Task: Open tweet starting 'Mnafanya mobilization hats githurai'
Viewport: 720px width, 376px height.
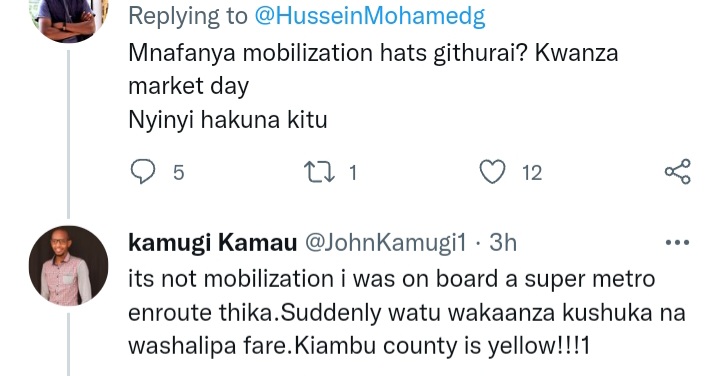Action: coord(373,86)
